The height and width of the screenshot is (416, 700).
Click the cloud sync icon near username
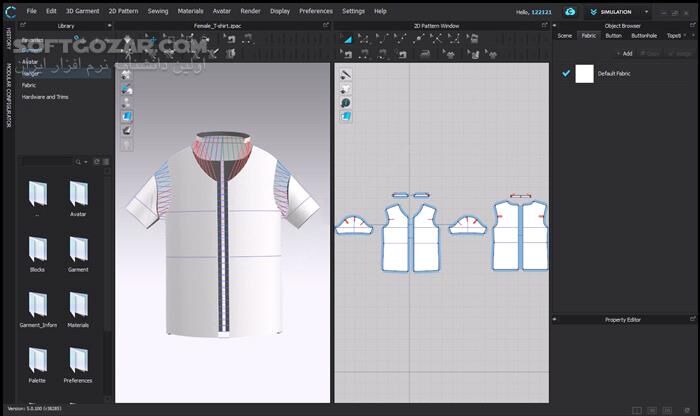click(x=570, y=11)
